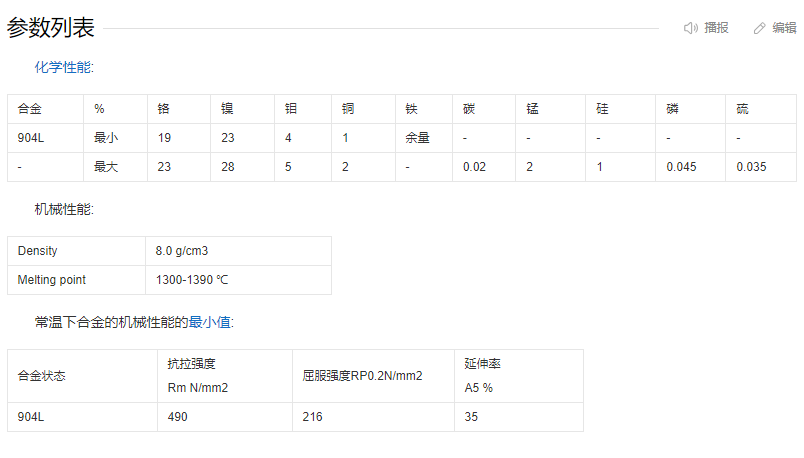Screen dimensions: 804x458
Task: Click the 镍 column header
Action: pyautogui.click(x=243, y=109)
